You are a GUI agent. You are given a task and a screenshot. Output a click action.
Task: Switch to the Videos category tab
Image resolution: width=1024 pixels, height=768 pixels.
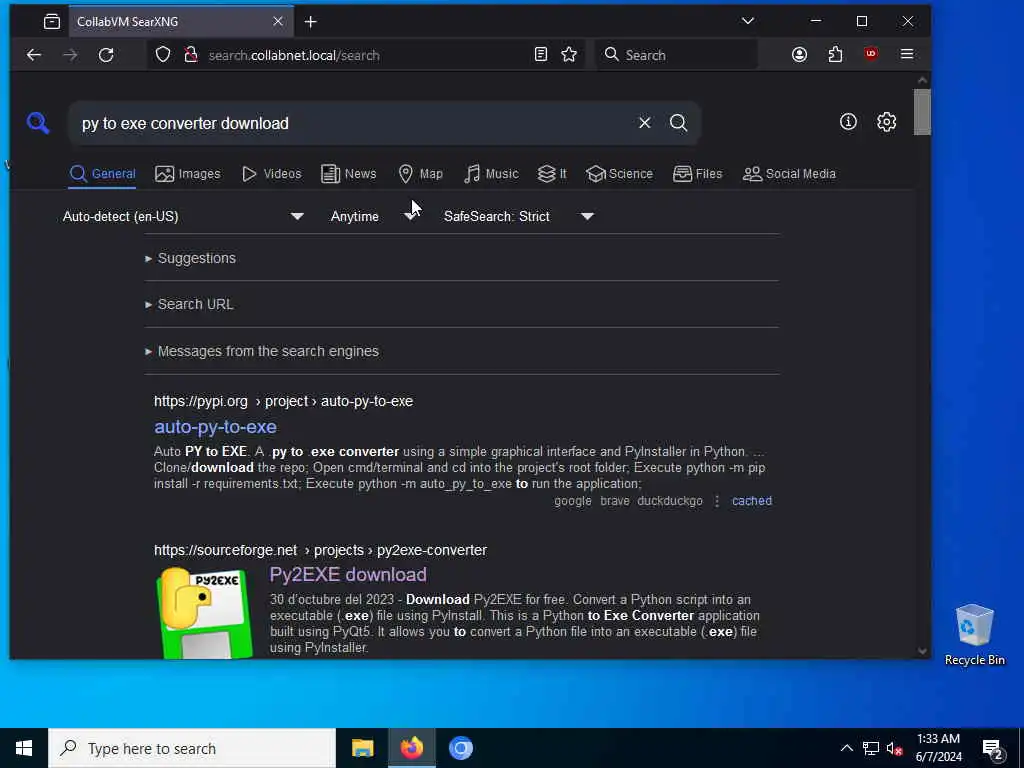[271, 174]
